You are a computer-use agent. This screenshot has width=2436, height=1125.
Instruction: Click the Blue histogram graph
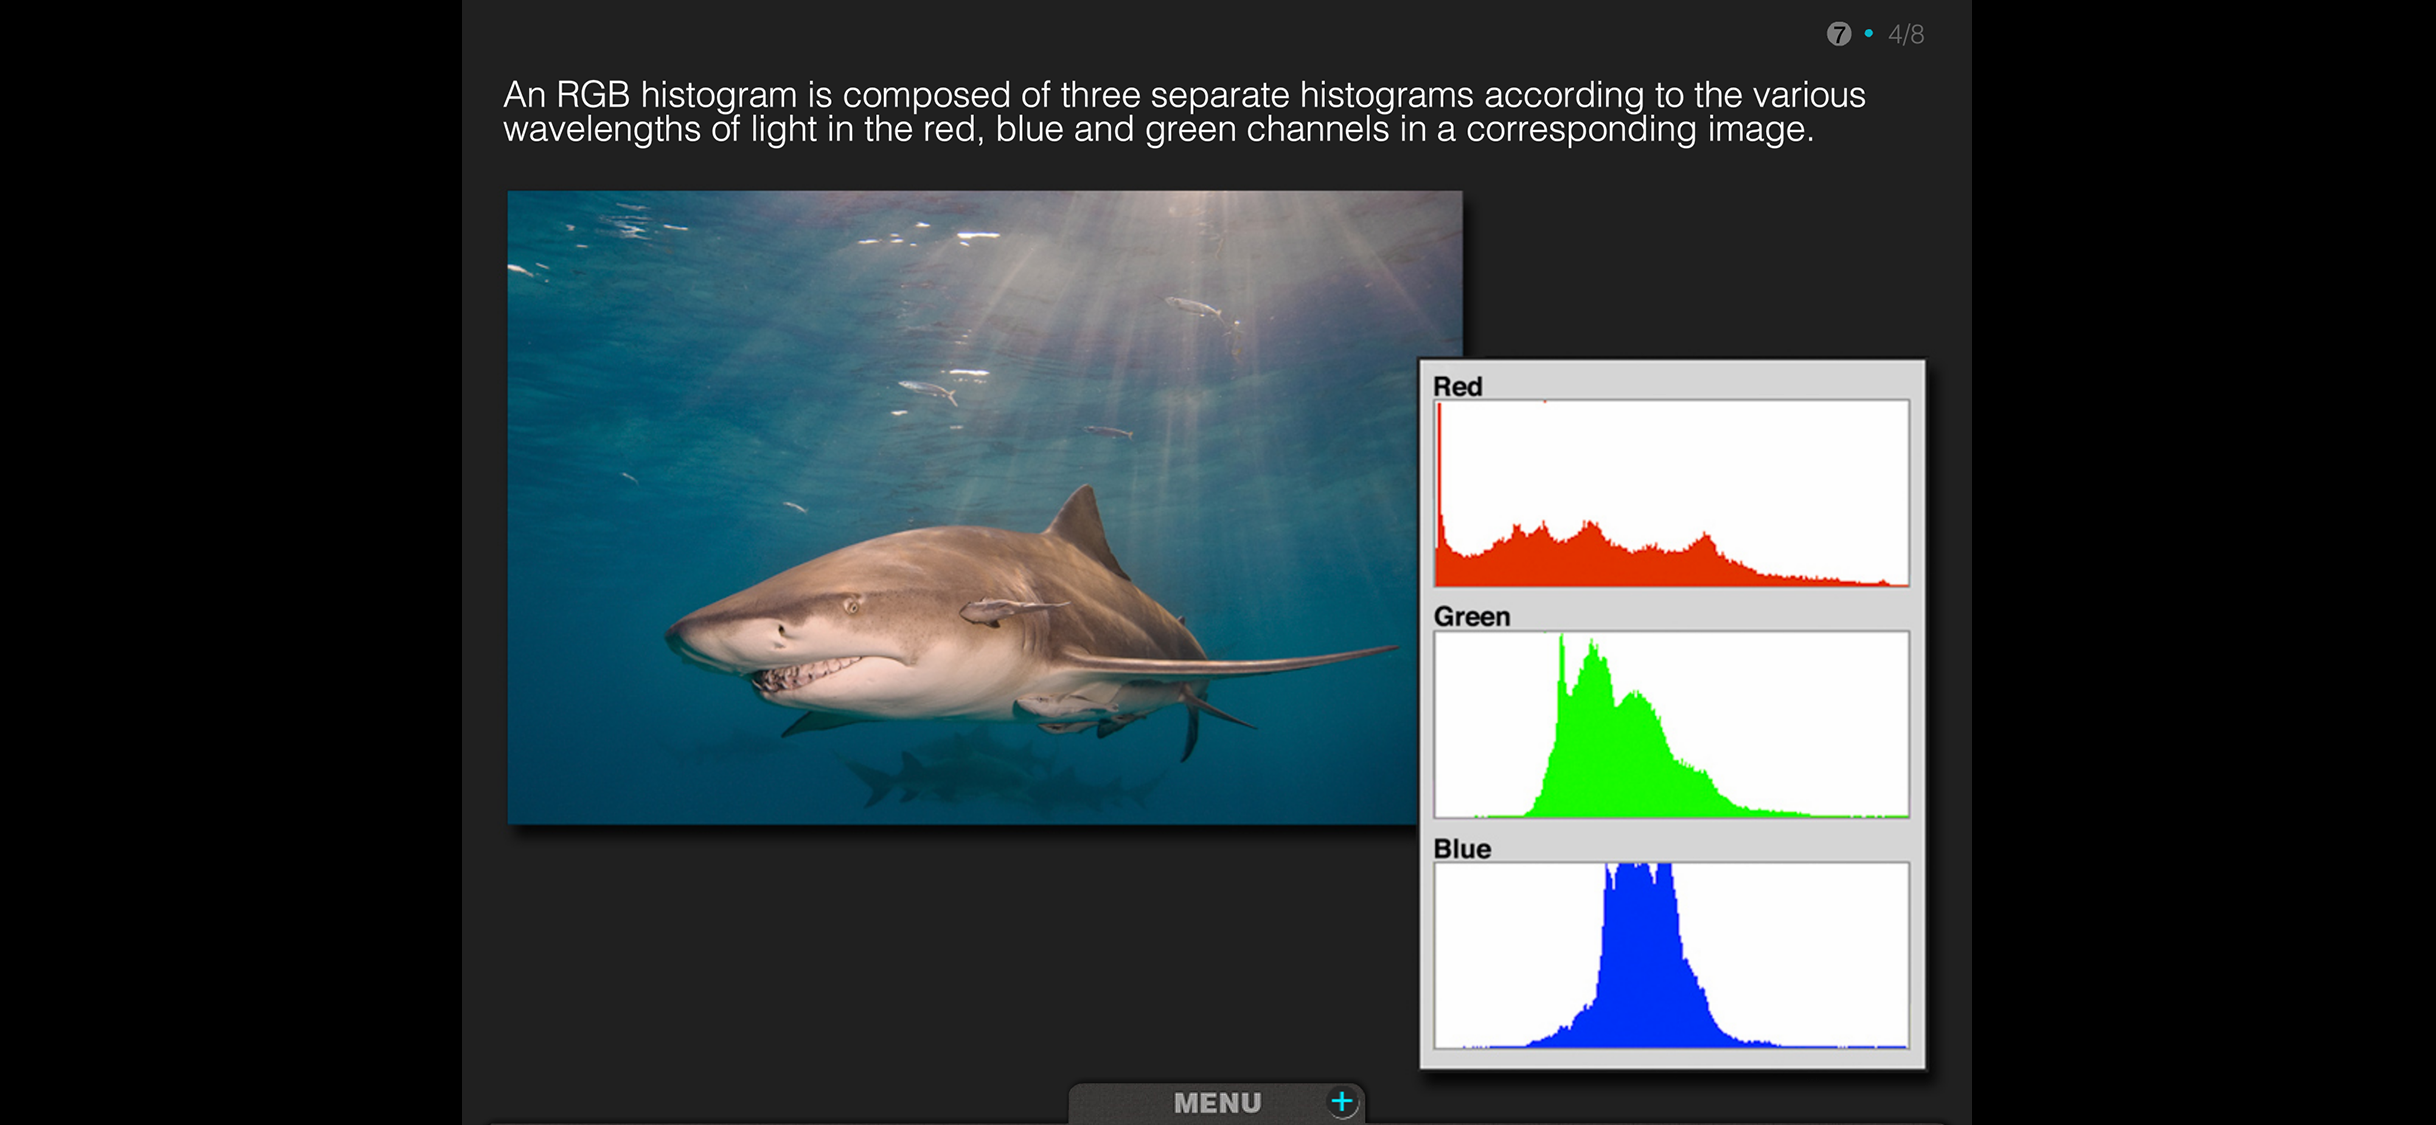tap(1671, 955)
